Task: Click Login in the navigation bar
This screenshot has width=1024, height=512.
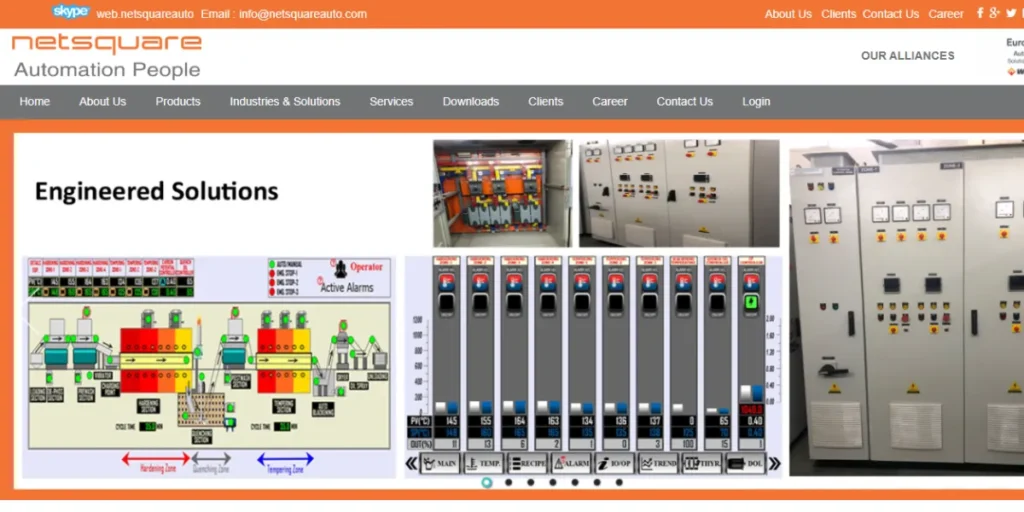Action: [x=756, y=101]
